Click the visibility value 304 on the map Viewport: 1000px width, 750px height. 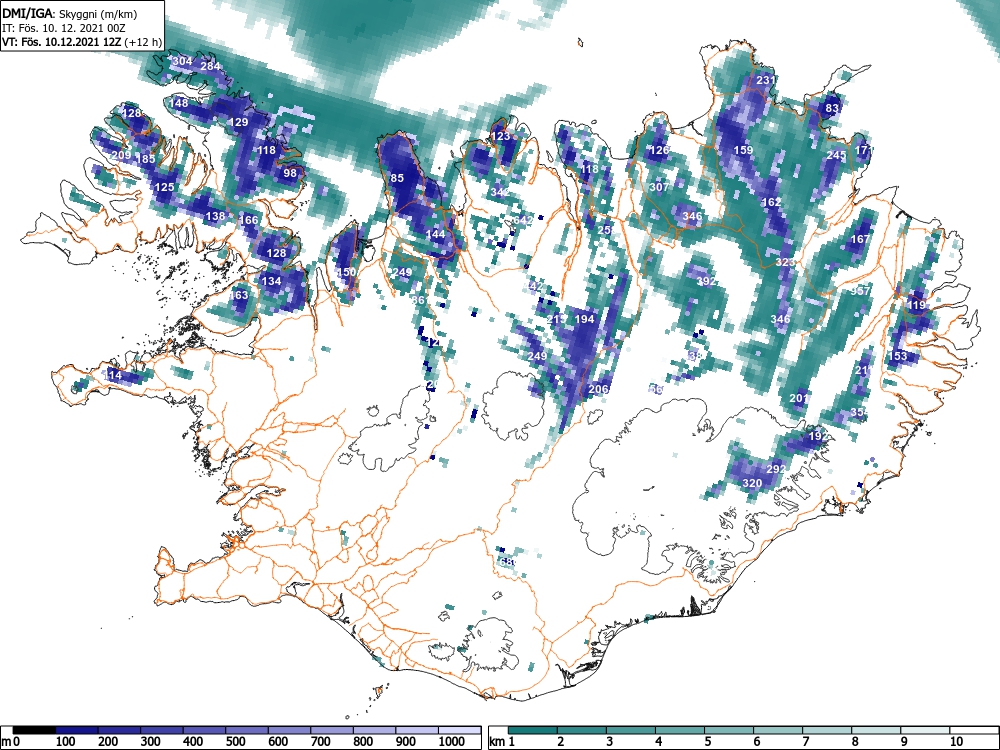182,61
